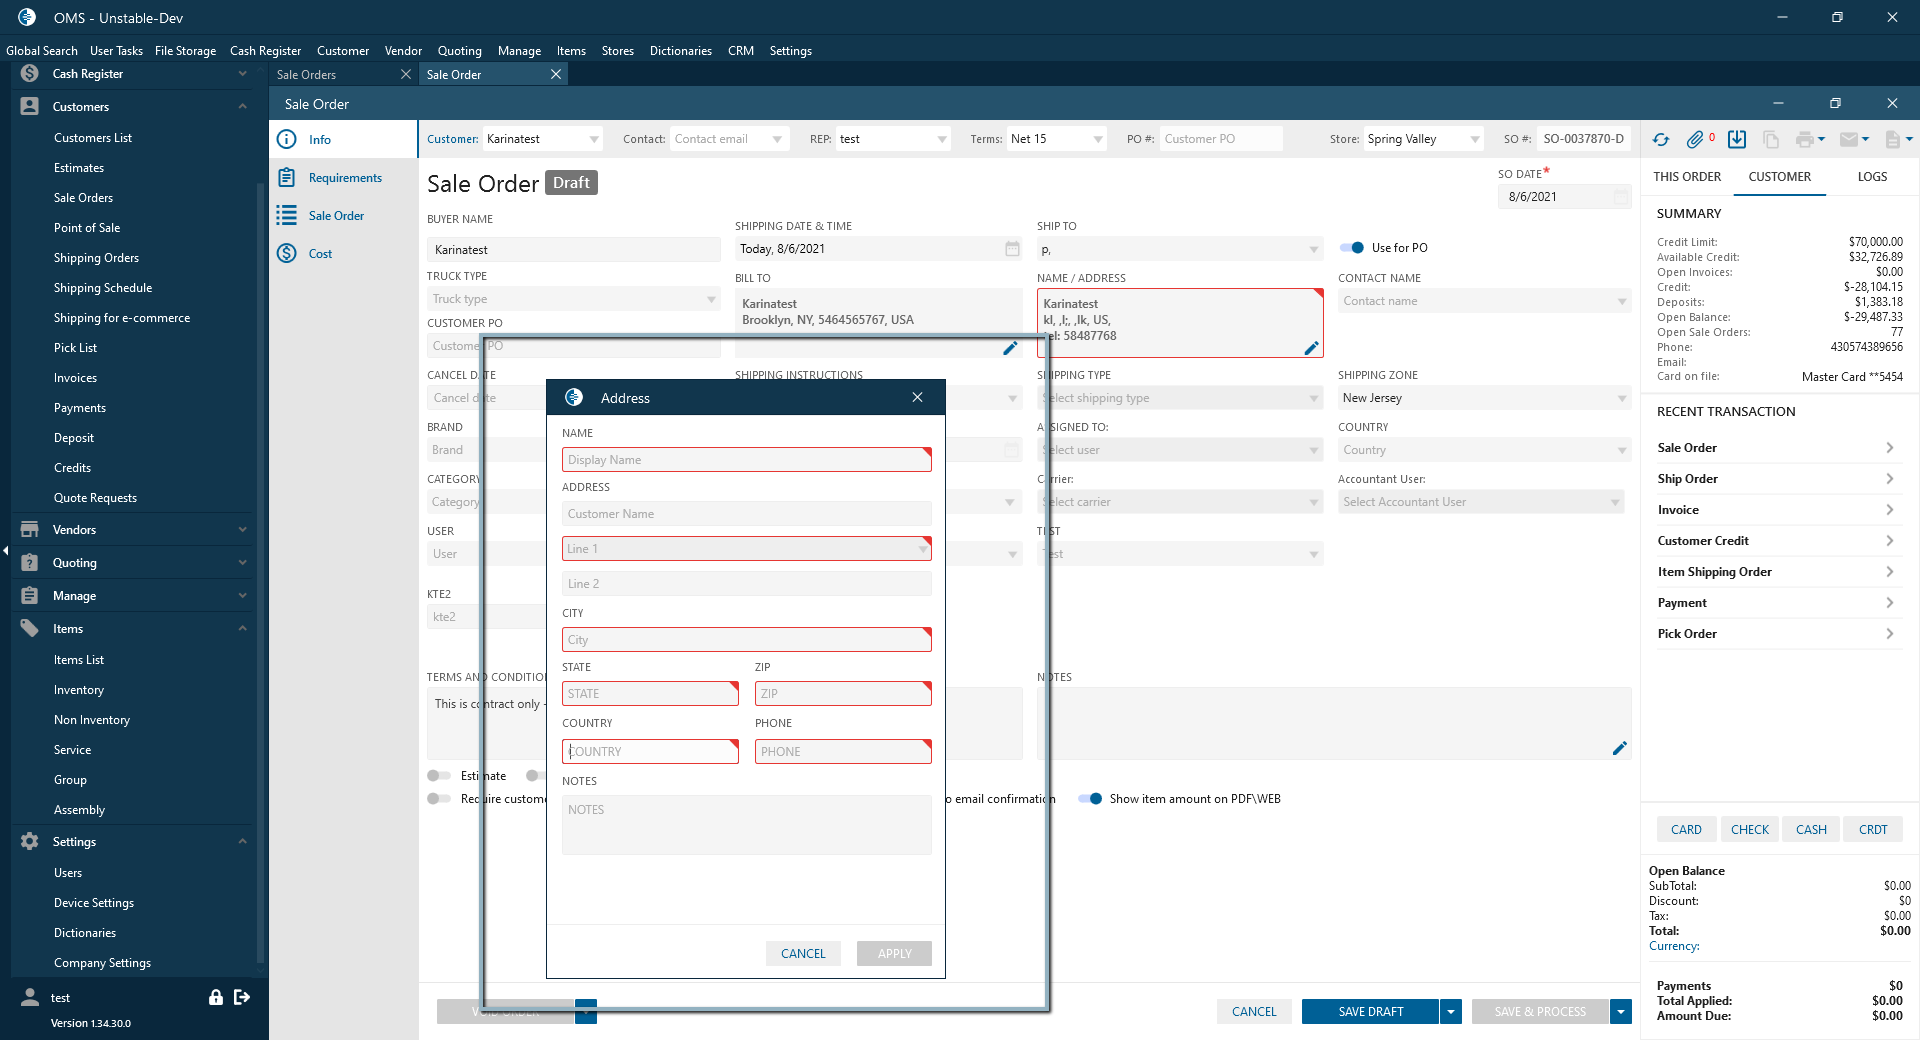This screenshot has width=1920, height=1040.
Task: Open the Customer dropdown
Action: (x=594, y=140)
